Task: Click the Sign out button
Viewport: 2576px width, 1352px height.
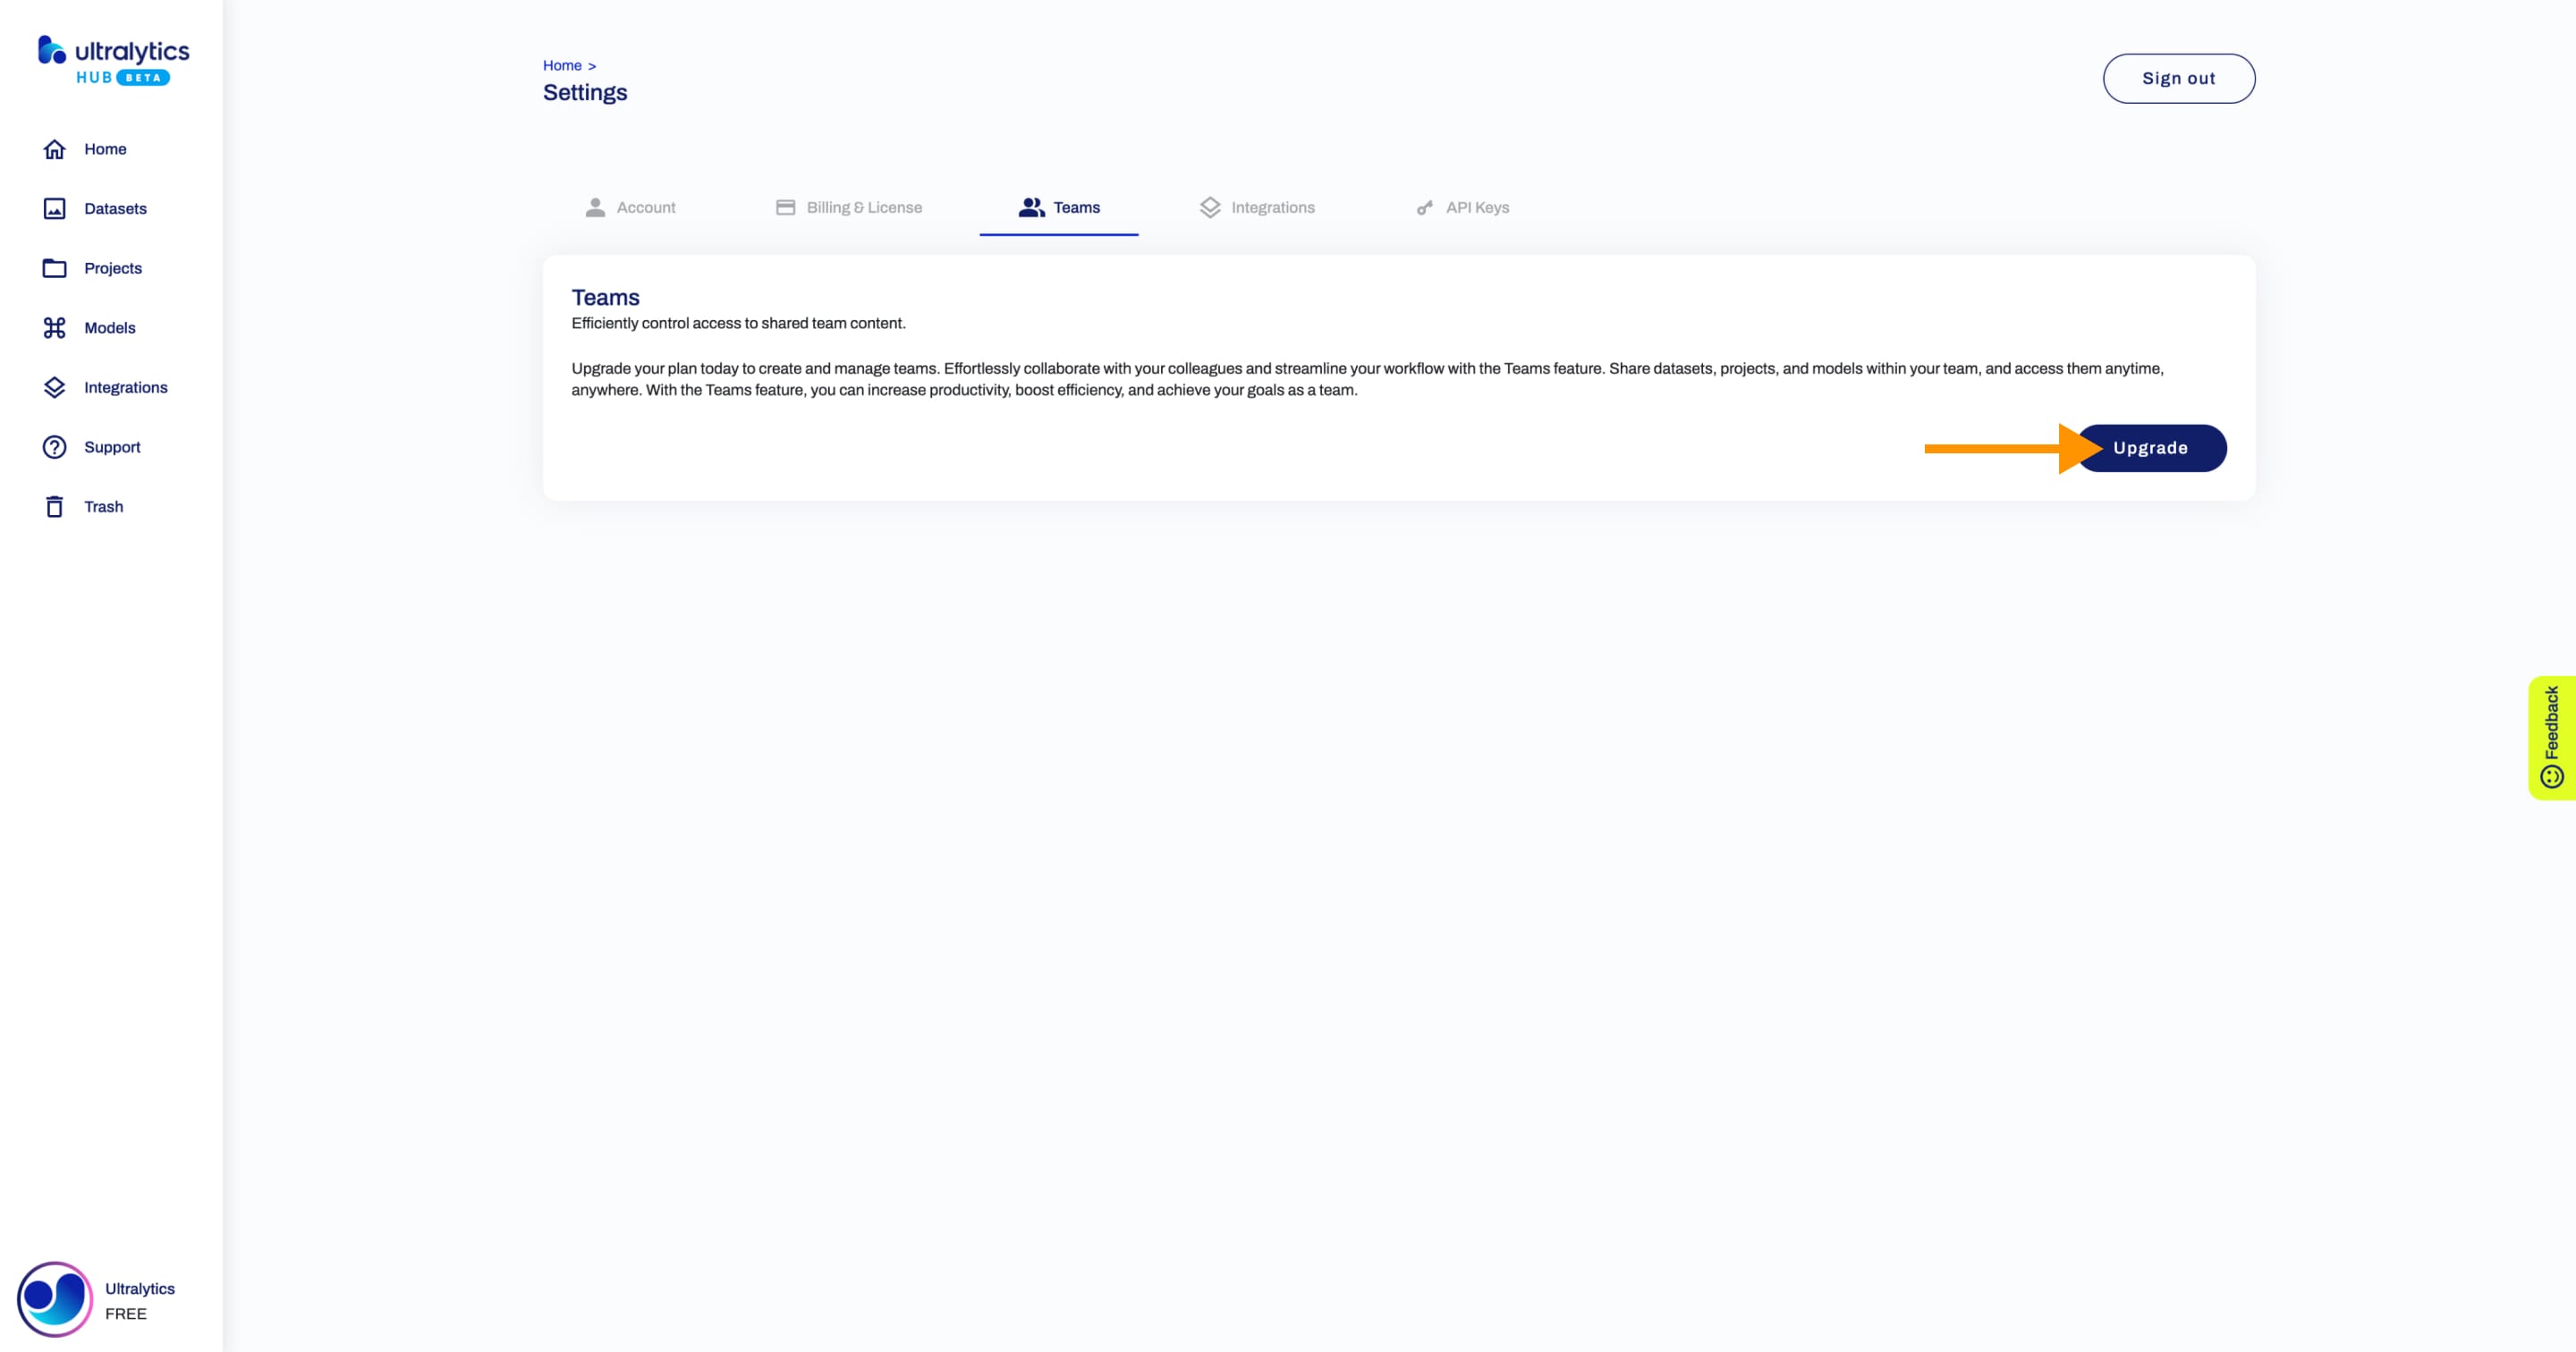Action: [x=2179, y=79]
